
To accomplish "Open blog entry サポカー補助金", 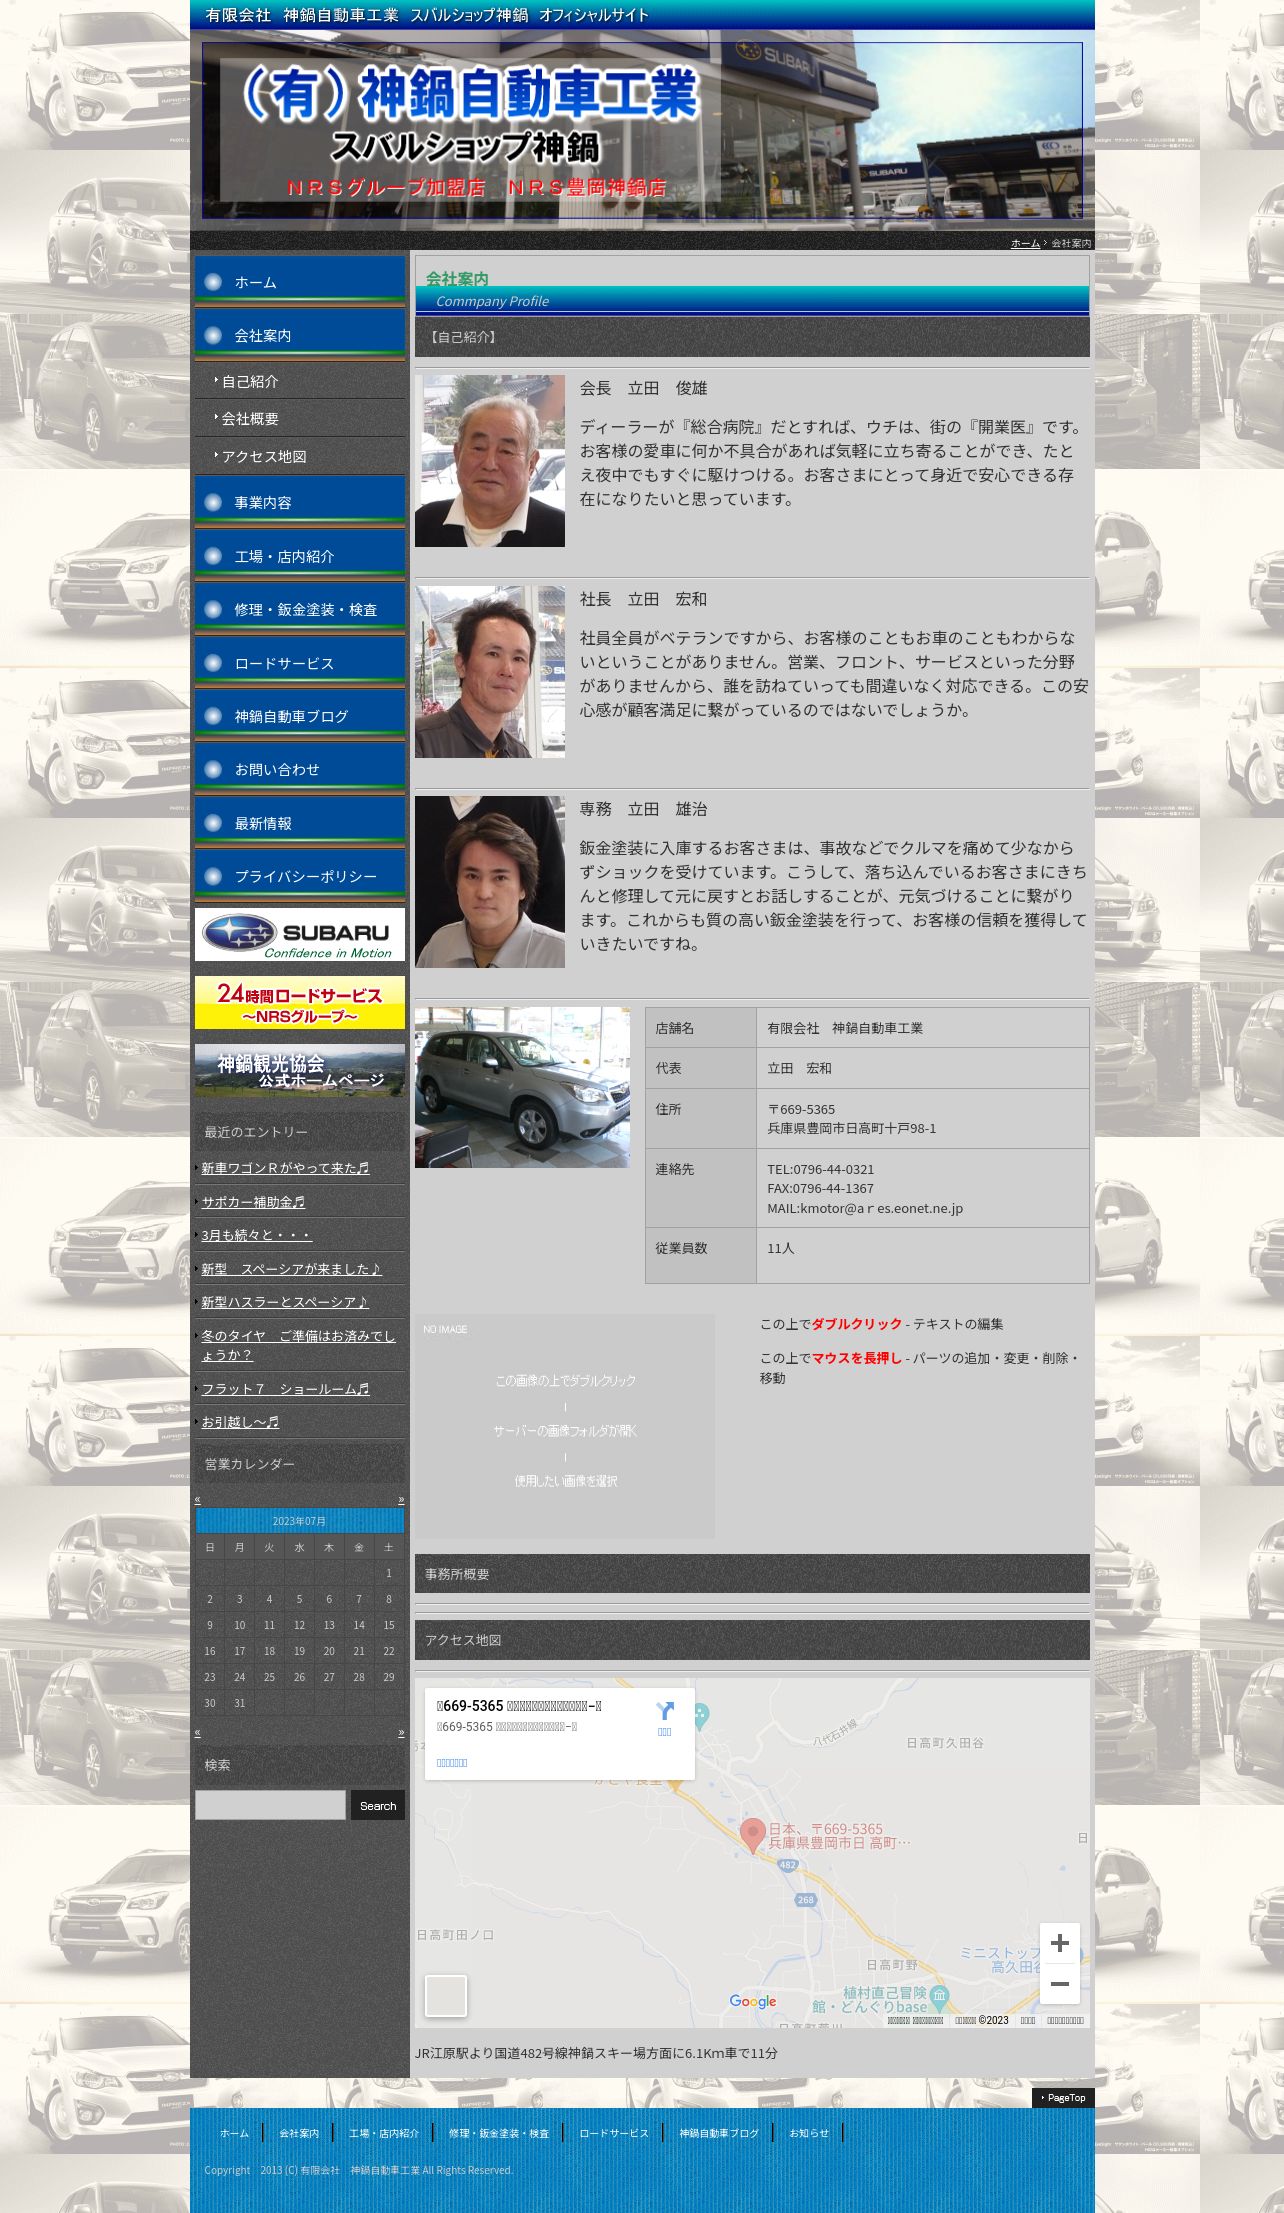I will [253, 1202].
